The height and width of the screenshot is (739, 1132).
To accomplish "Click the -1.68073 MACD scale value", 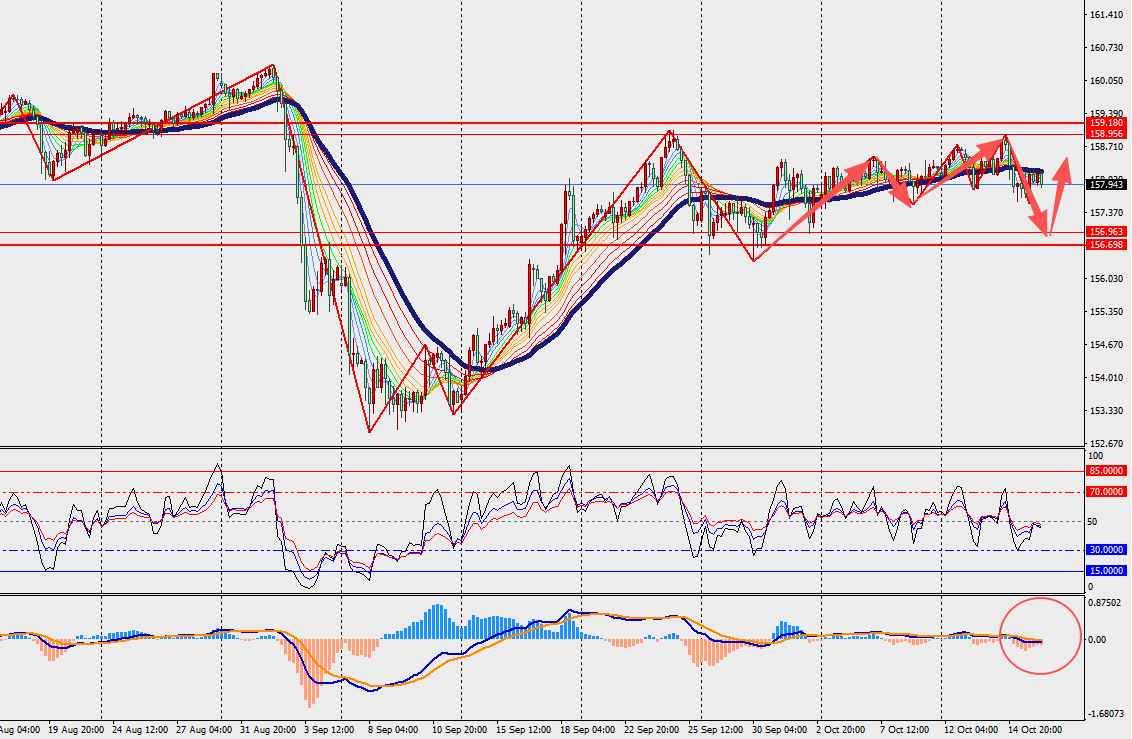I will tap(1106, 714).
